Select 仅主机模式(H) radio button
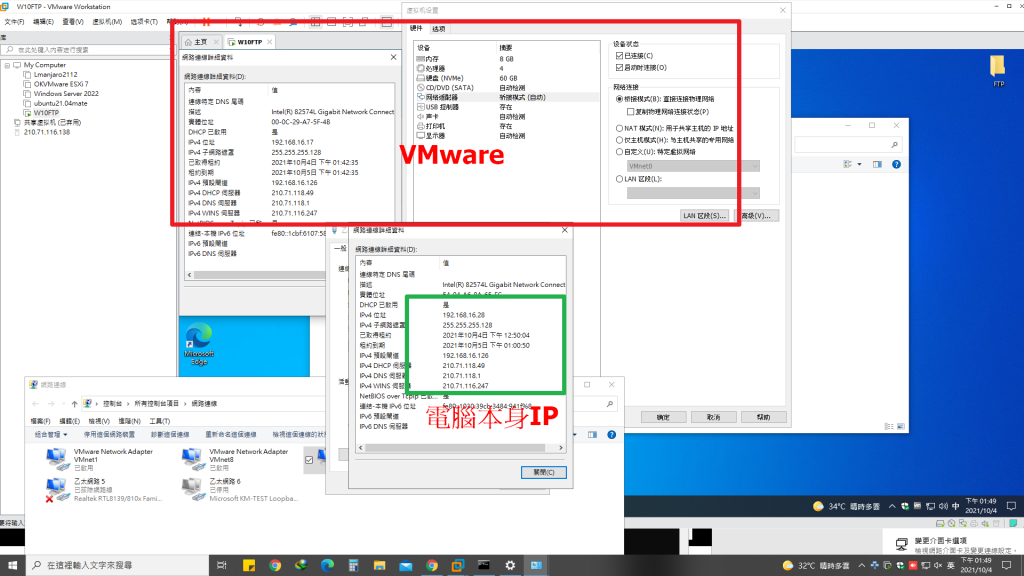 [619, 140]
